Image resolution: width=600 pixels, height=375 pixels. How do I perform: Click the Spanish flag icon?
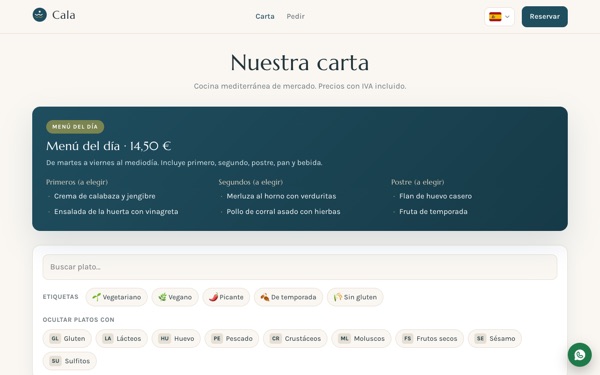click(495, 17)
